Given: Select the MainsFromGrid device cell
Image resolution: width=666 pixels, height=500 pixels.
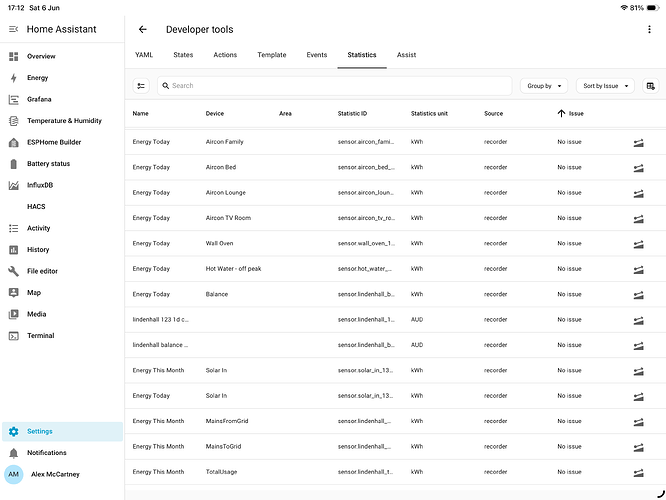Looking at the screenshot, I should pos(227,421).
